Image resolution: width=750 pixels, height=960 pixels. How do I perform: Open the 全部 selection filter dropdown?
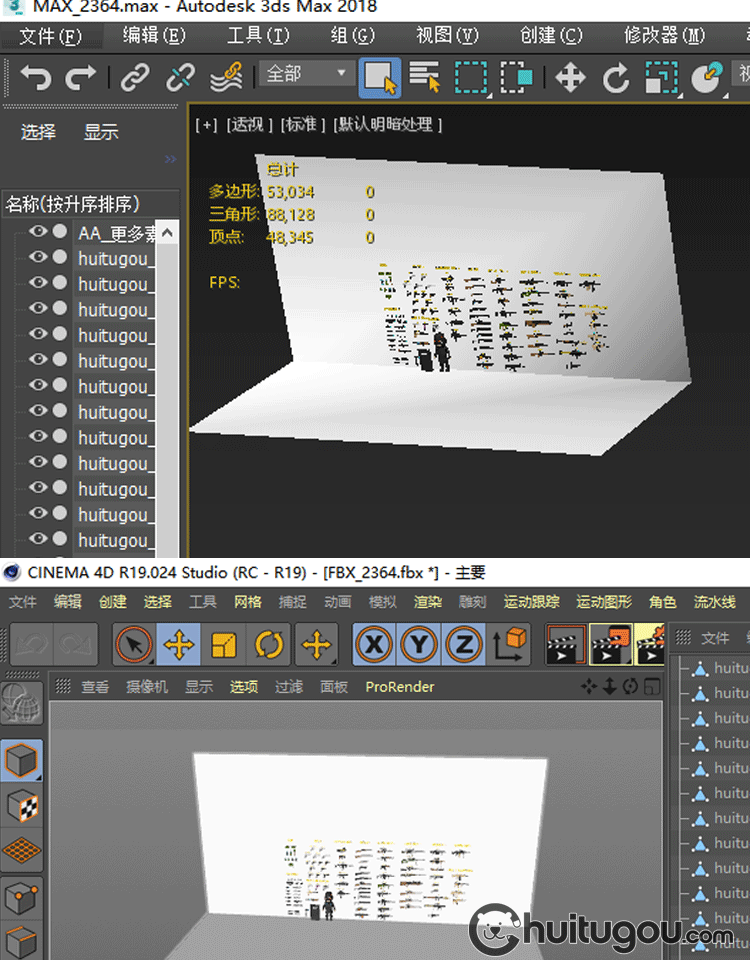[x=305, y=74]
